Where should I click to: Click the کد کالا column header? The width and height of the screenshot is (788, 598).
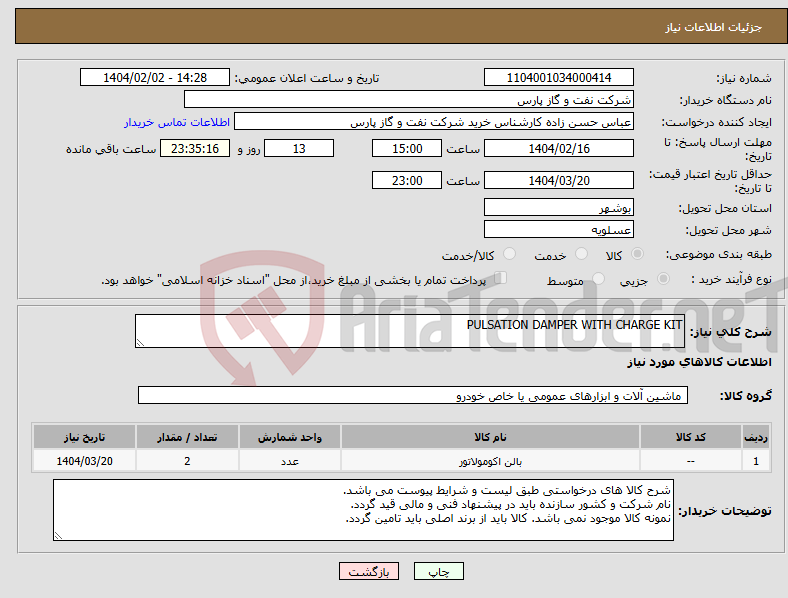click(x=691, y=437)
